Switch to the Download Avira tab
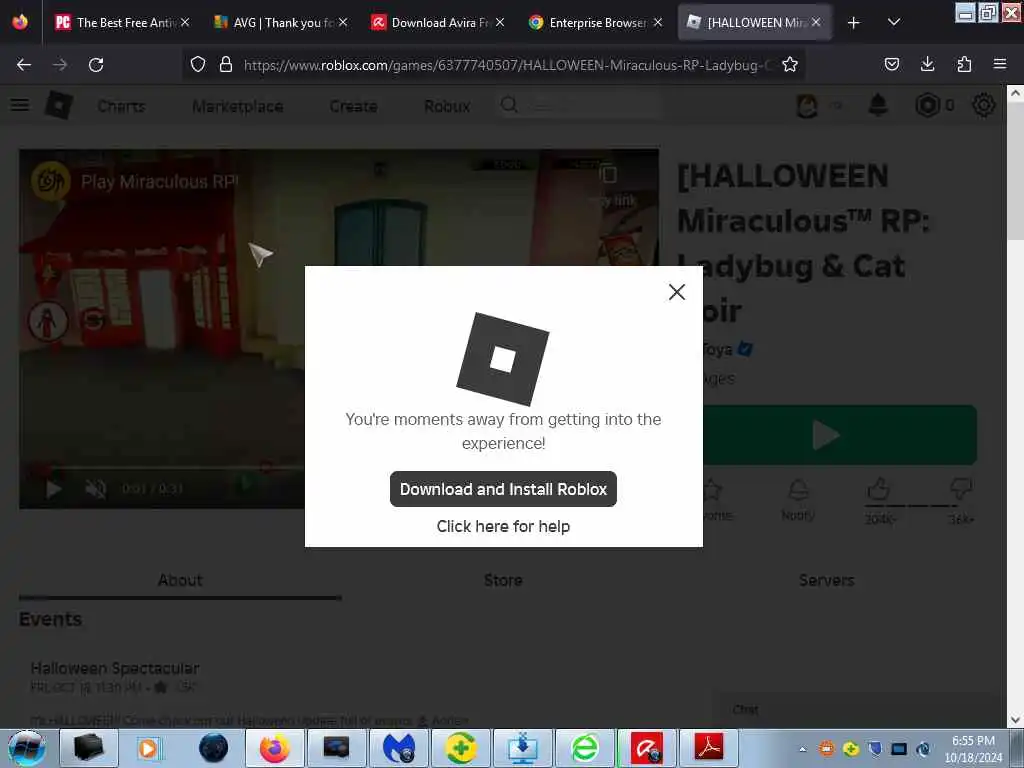The height and width of the screenshot is (768, 1024). click(438, 23)
